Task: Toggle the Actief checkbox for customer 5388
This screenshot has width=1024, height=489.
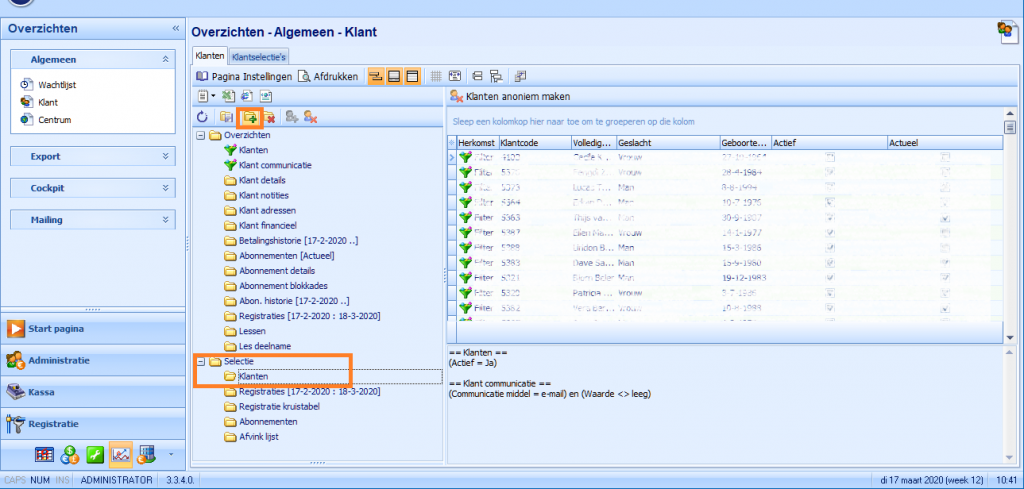Action: (x=831, y=248)
